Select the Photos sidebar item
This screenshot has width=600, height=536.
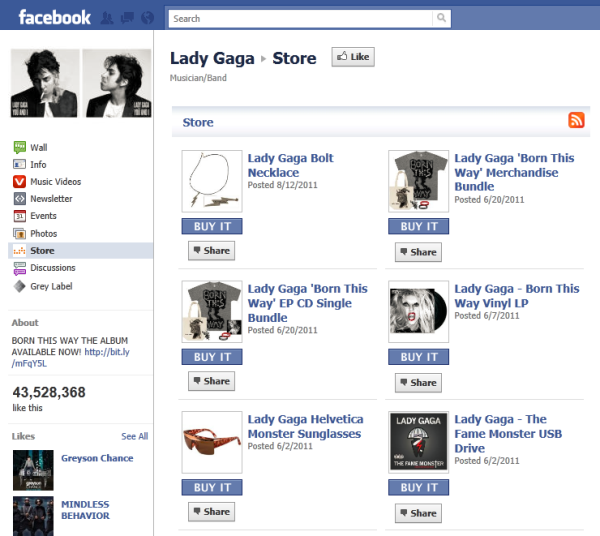(x=43, y=234)
